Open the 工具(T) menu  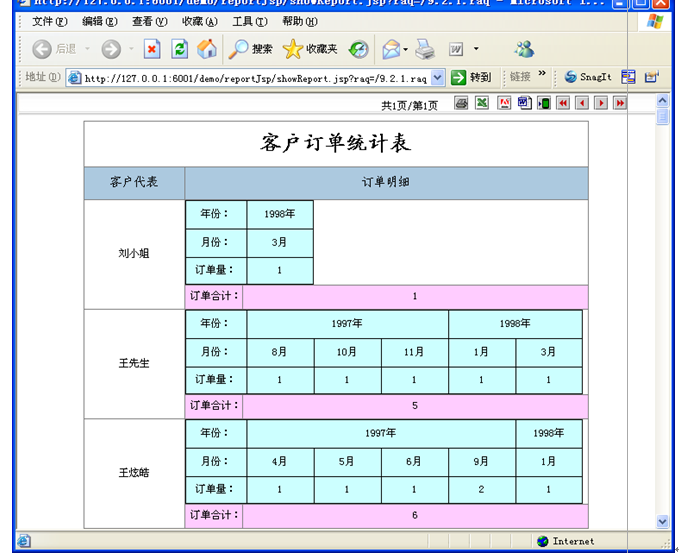250,21
